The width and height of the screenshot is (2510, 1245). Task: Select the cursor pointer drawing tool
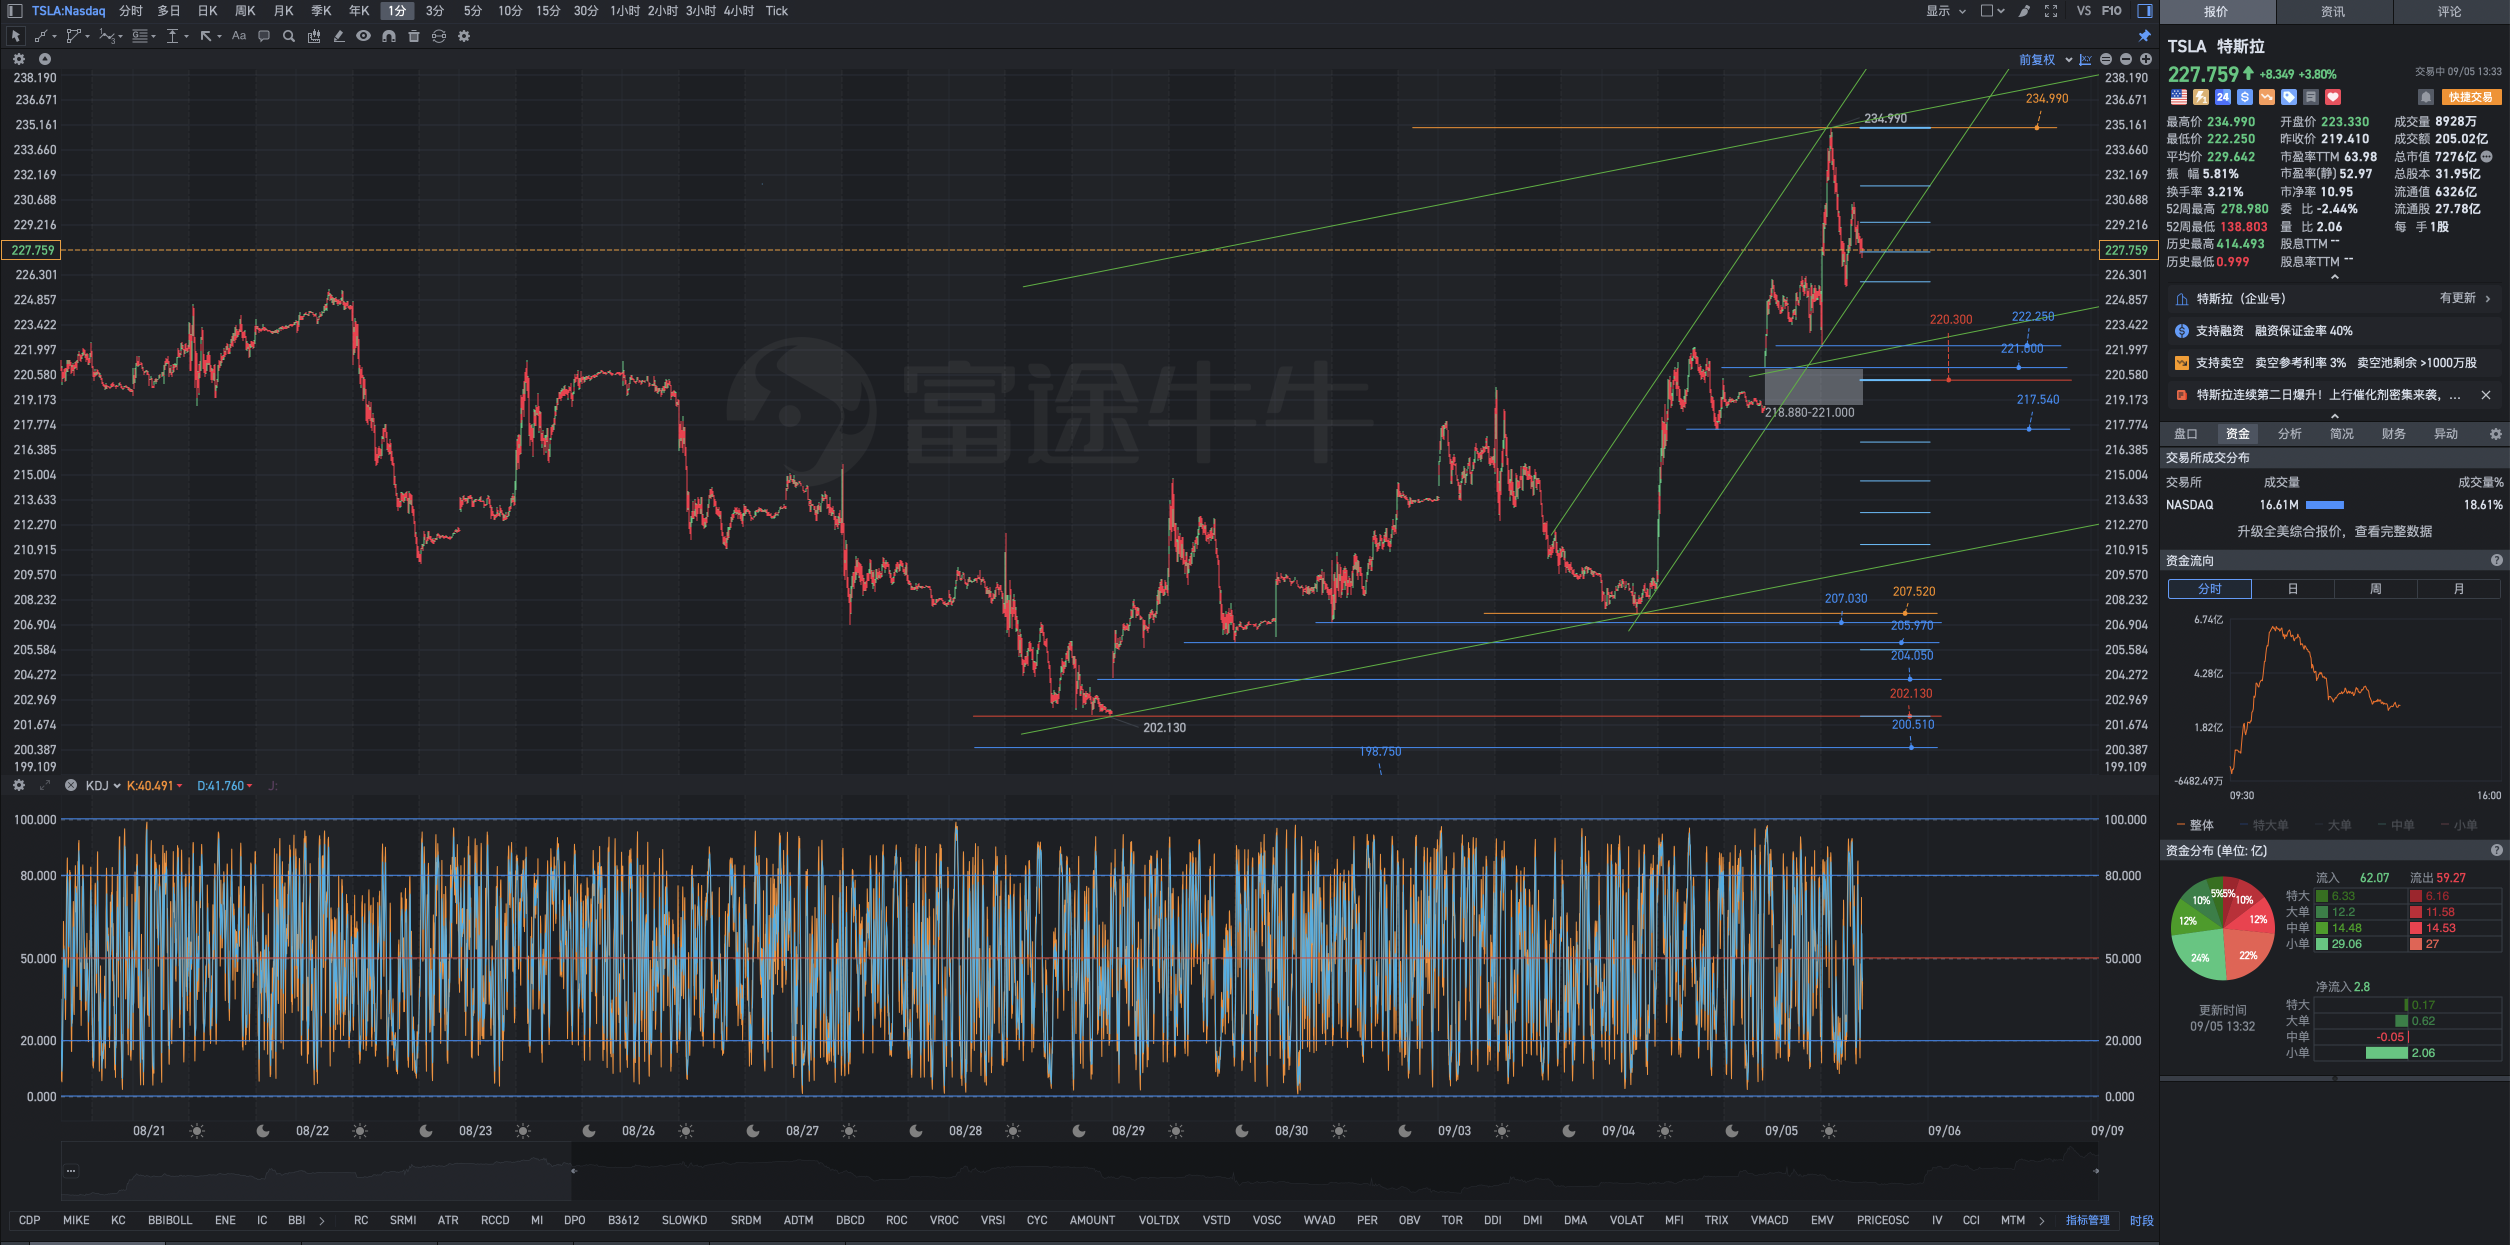[x=15, y=36]
